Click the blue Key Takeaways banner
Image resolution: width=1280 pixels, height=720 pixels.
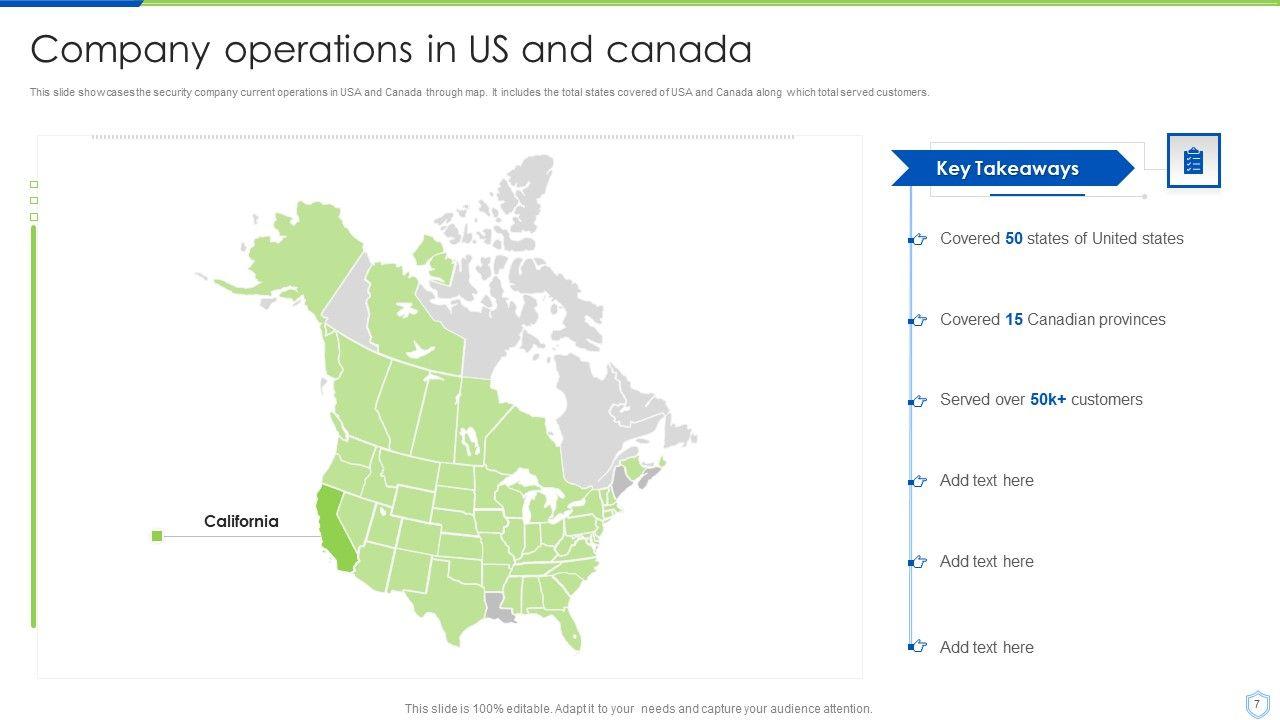[1008, 168]
